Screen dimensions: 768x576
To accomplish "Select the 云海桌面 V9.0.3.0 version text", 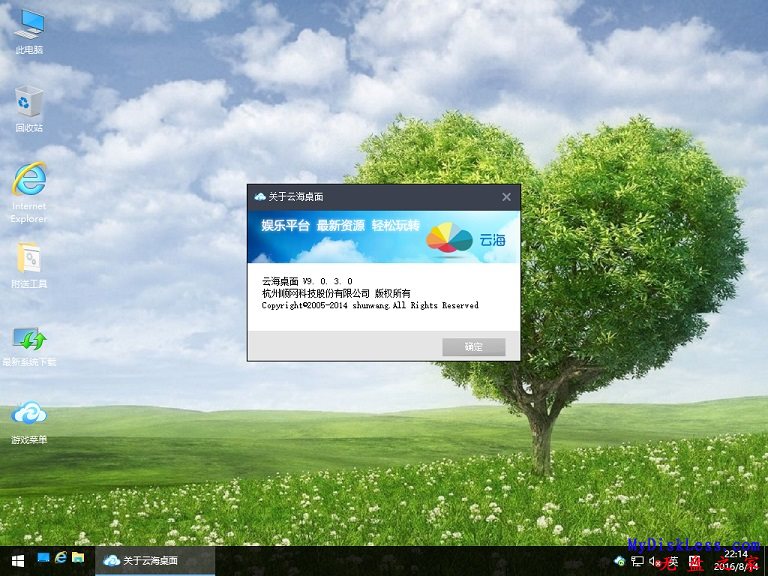I will coord(307,281).
